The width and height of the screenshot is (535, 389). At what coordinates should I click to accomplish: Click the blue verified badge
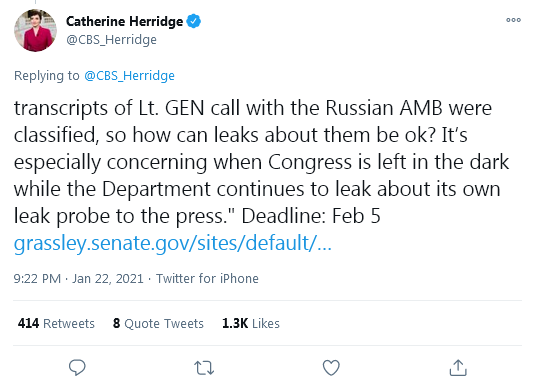click(193, 21)
